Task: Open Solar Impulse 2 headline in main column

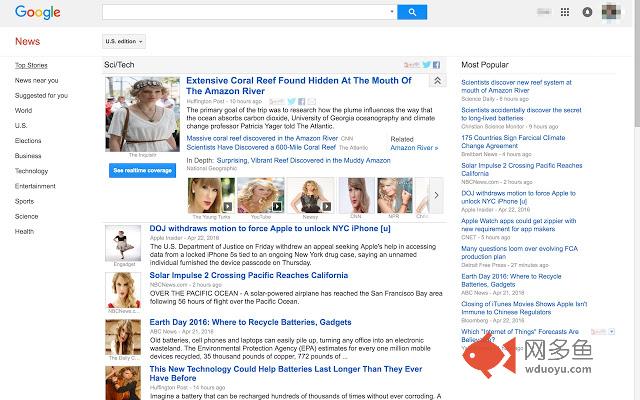Action: coord(249,276)
